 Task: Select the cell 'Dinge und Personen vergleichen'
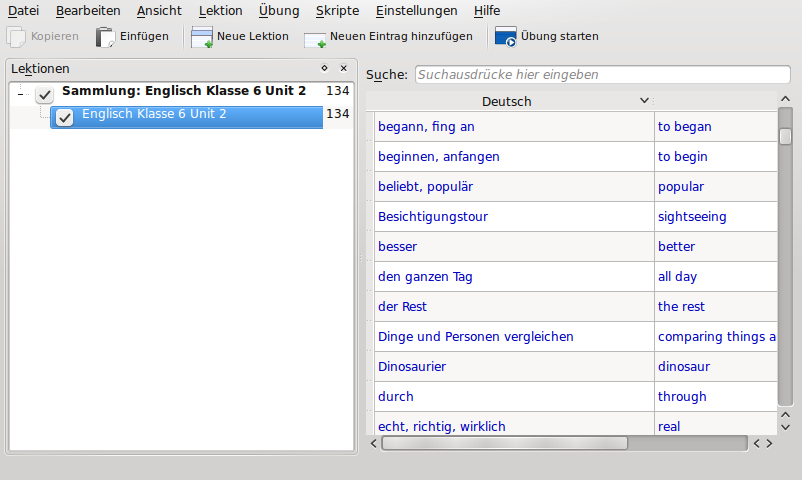[x=514, y=337]
